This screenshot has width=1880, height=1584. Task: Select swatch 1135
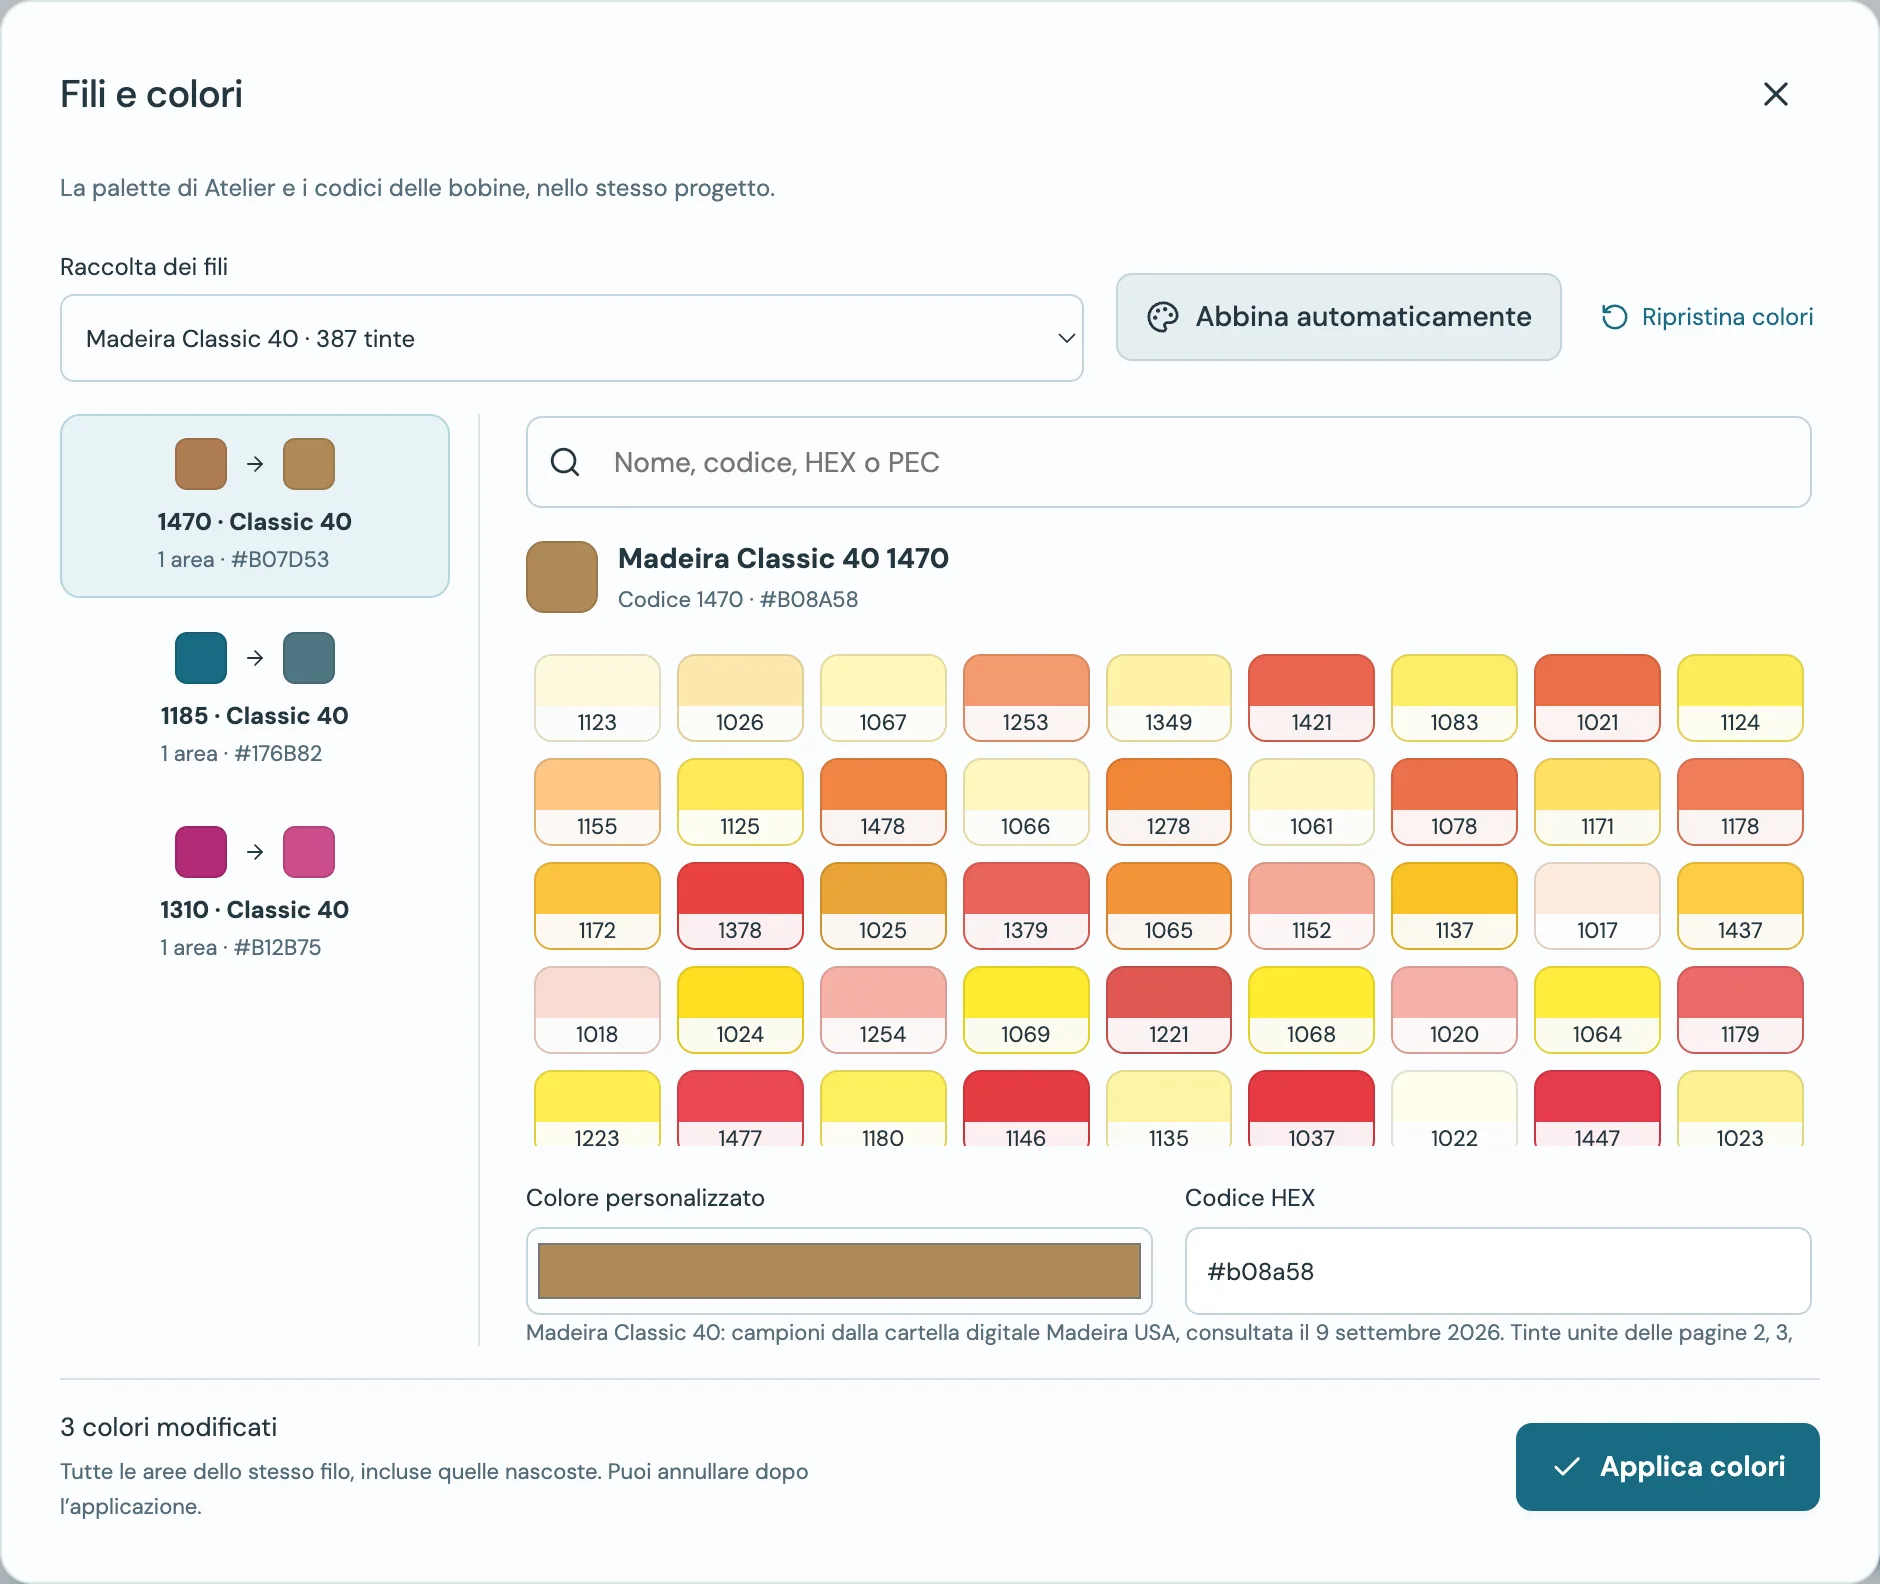click(1169, 1109)
